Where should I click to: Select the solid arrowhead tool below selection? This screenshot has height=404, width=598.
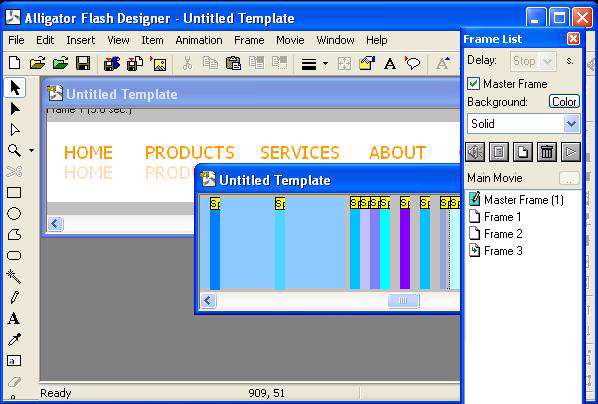(x=15, y=109)
